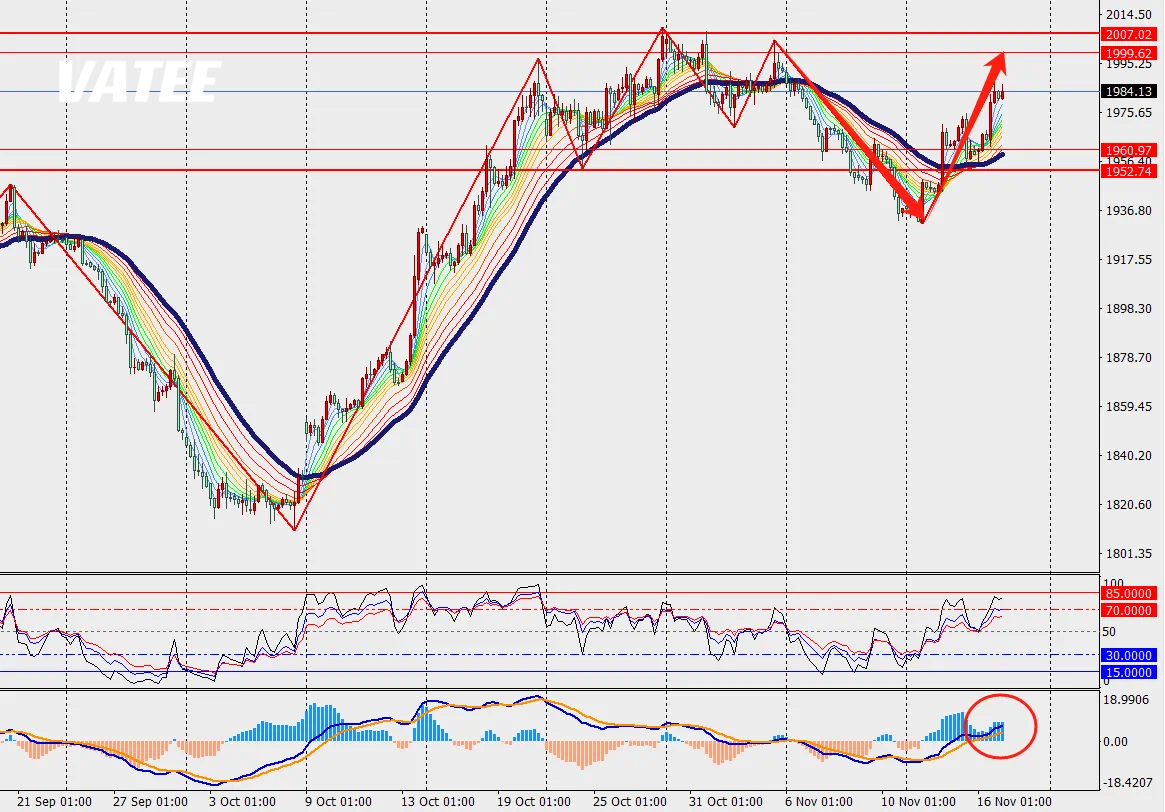Image resolution: width=1165 pixels, height=812 pixels.
Task: Click the red upward arrow head
Action: click(x=995, y=62)
